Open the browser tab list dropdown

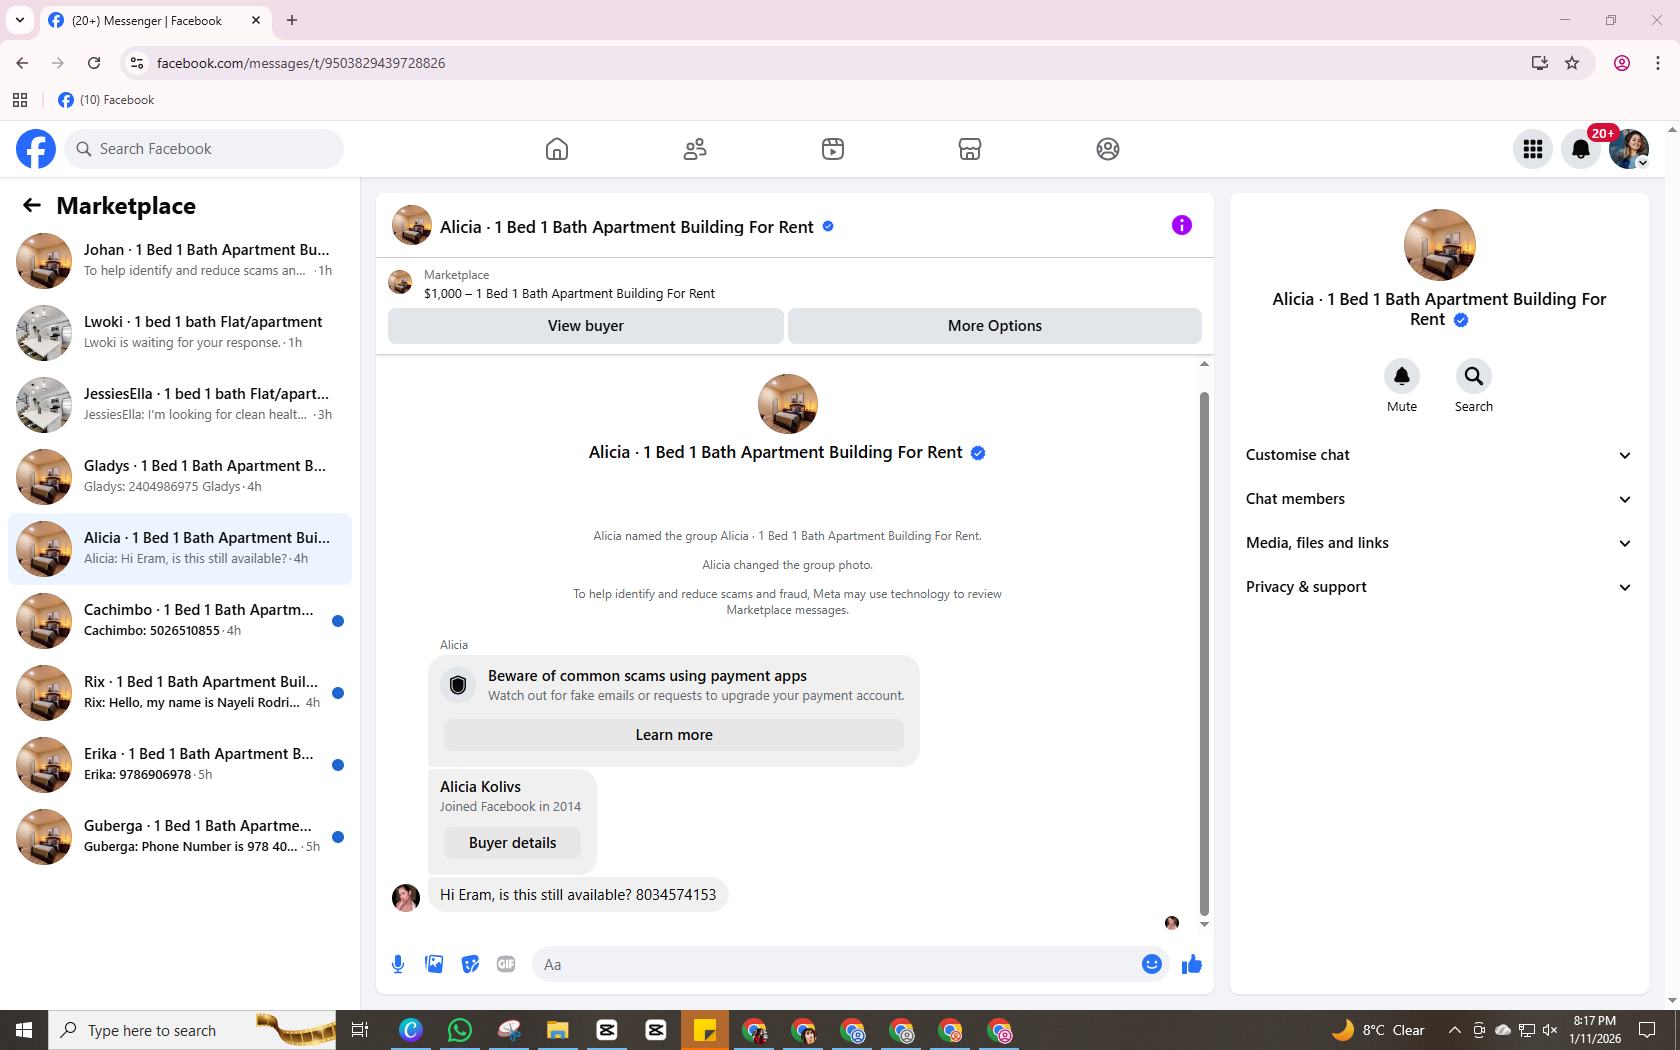click(x=20, y=20)
